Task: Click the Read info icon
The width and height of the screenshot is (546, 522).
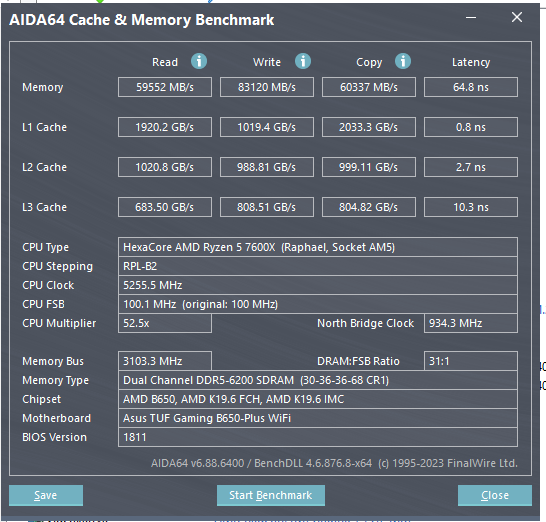Action: pos(199,61)
